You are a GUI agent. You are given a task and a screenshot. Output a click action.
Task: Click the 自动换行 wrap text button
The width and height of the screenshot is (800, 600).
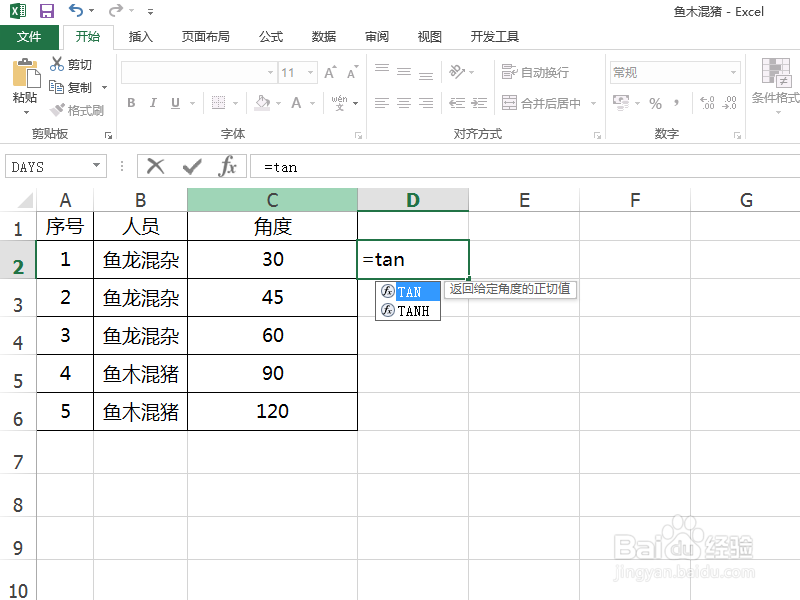[x=535, y=72]
